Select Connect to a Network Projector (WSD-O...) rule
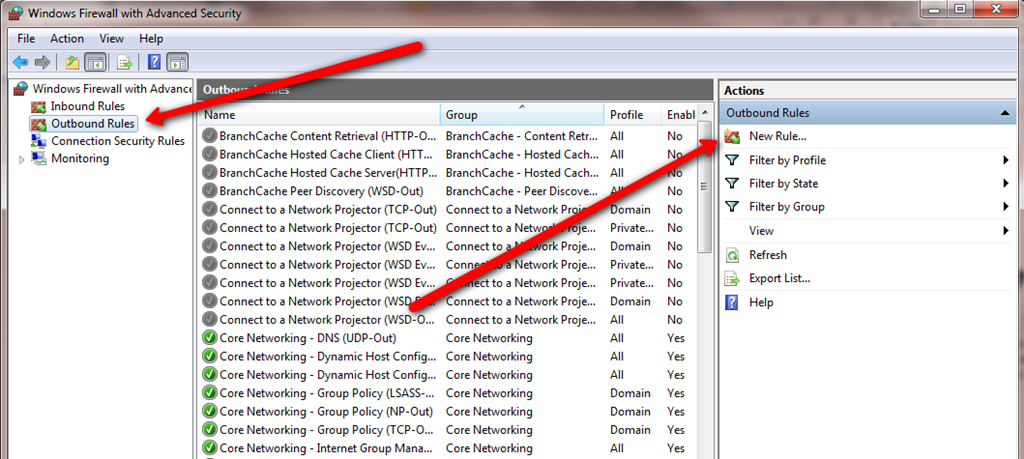1024x459 pixels. (x=447, y=320)
